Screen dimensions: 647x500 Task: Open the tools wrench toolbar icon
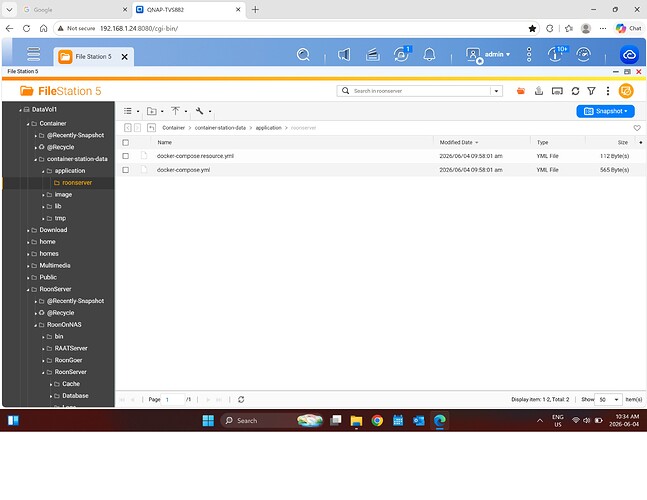coord(200,111)
